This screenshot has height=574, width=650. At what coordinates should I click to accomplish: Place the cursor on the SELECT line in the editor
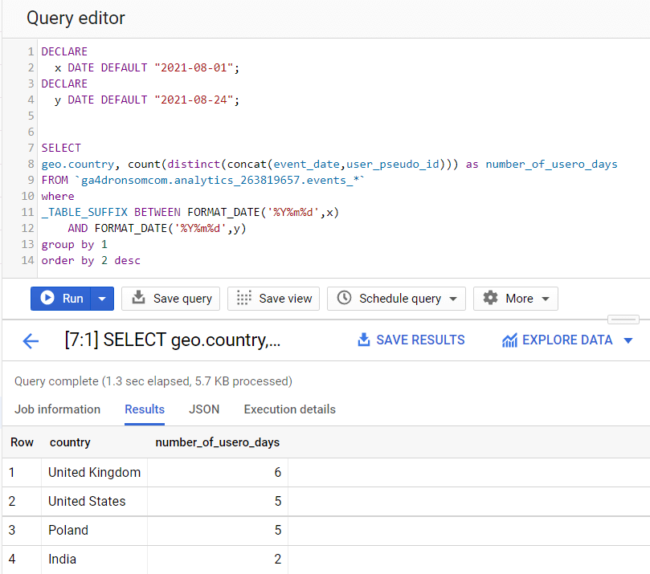(x=61, y=148)
